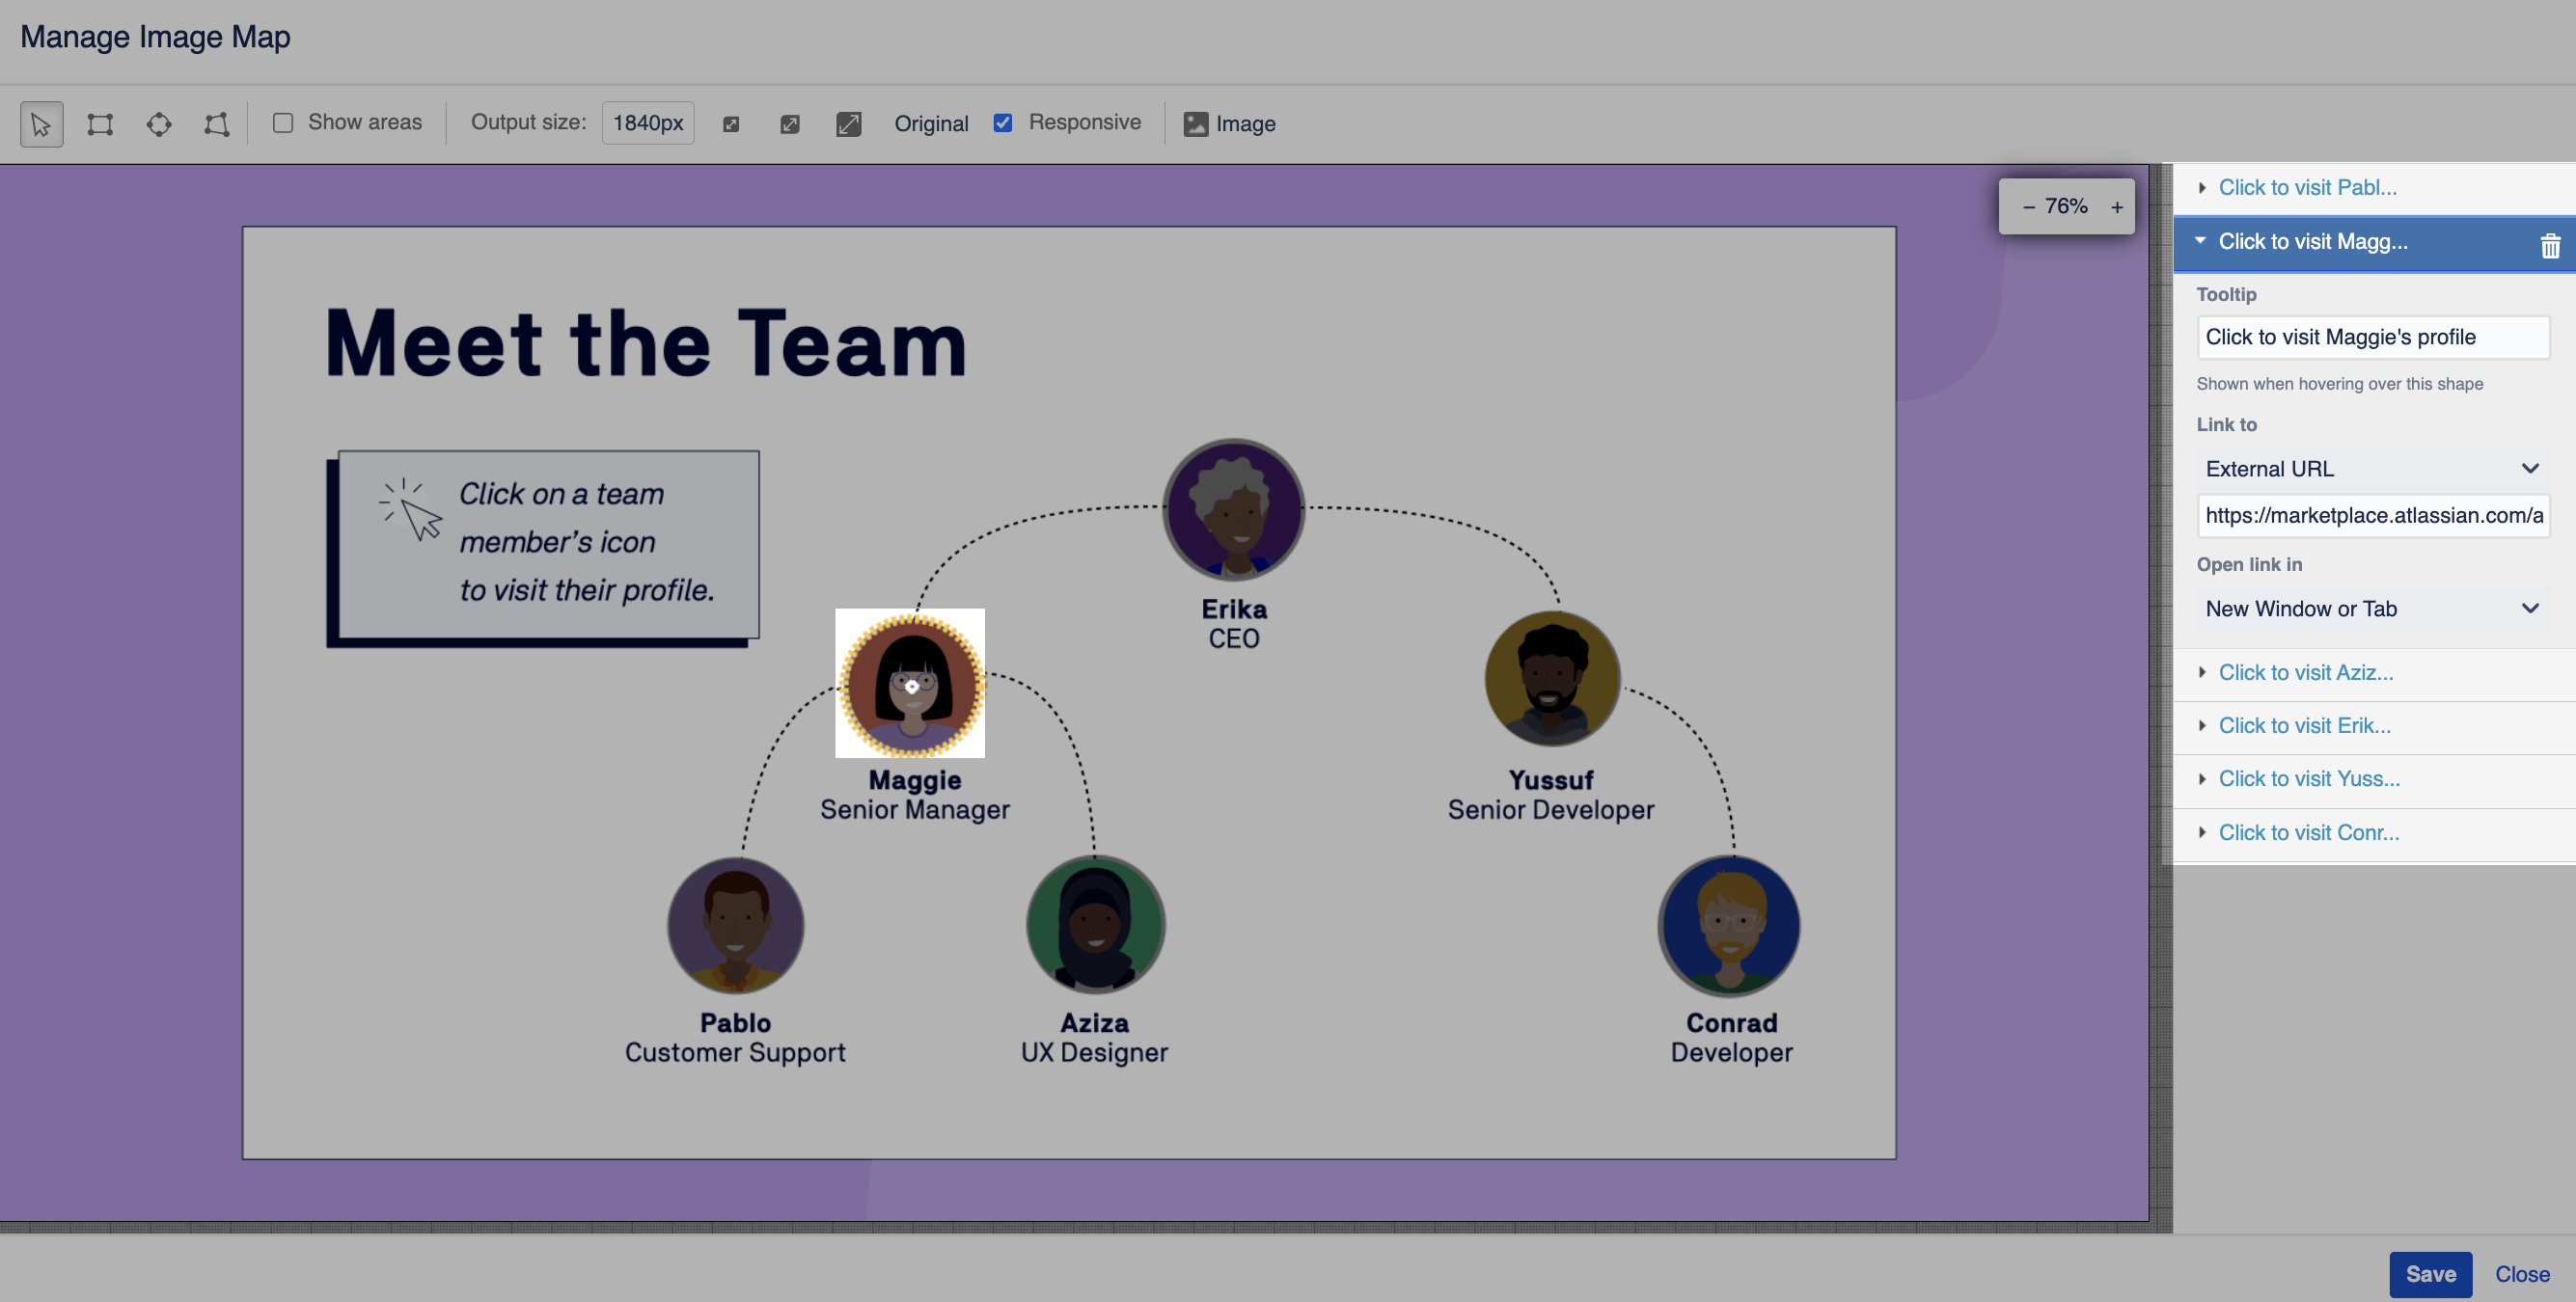Expand the Click to visit Erik... item
Viewport: 2576px width, 1302px height.
coord(2374,726)
